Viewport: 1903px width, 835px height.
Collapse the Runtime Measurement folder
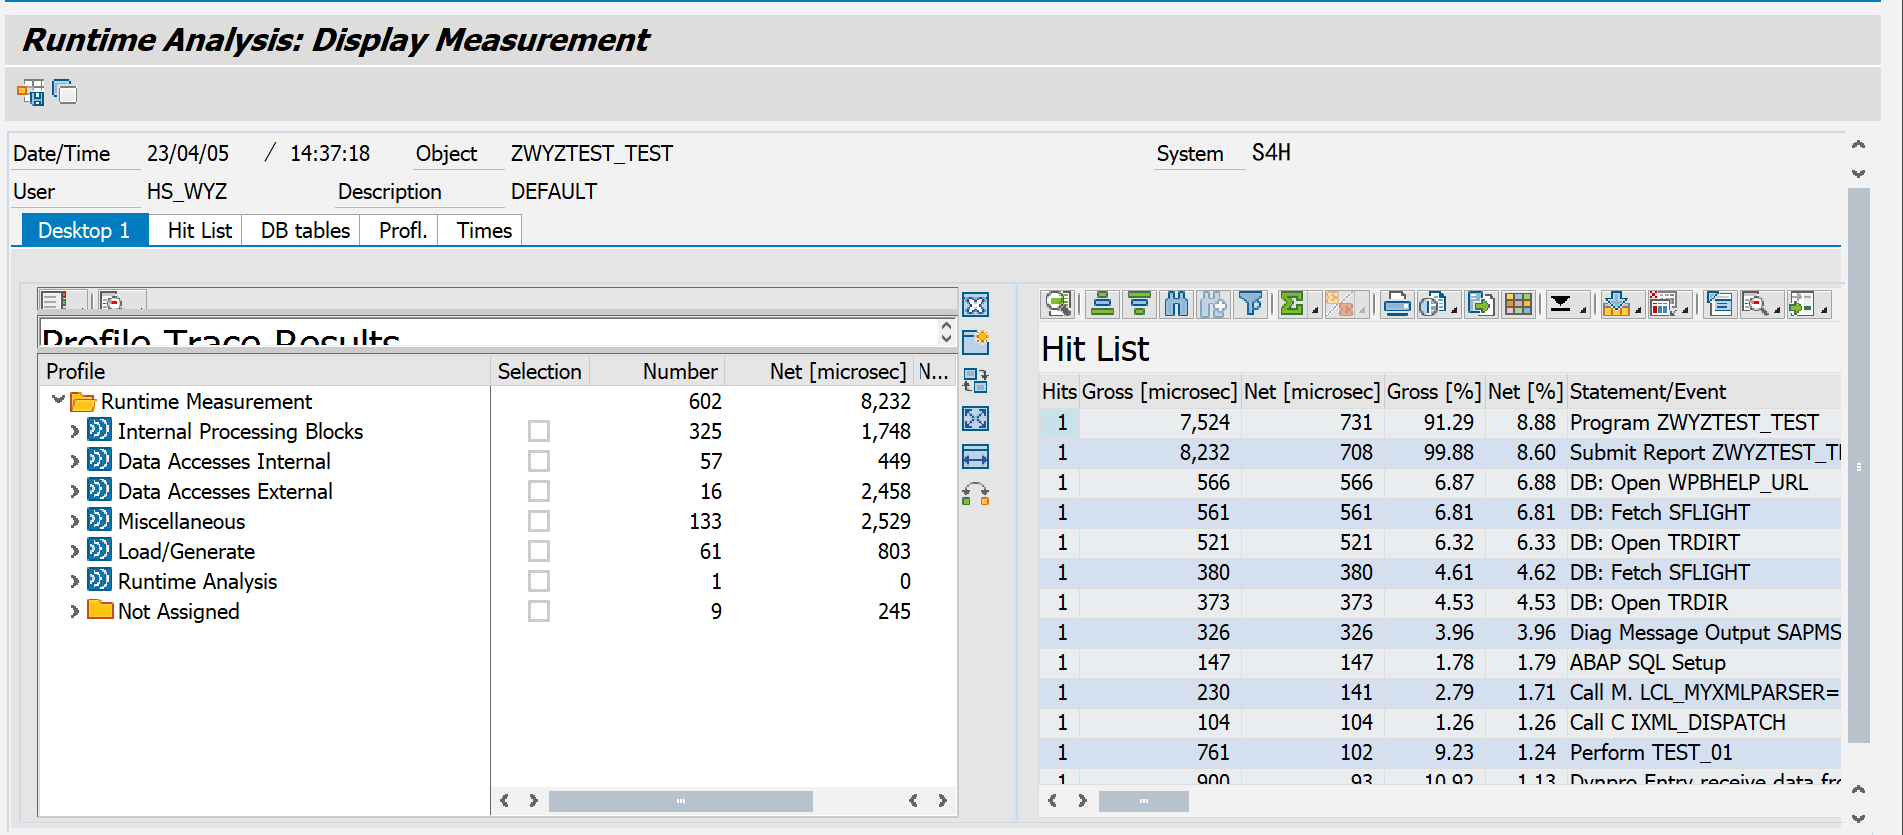click(x=58, y=400)
